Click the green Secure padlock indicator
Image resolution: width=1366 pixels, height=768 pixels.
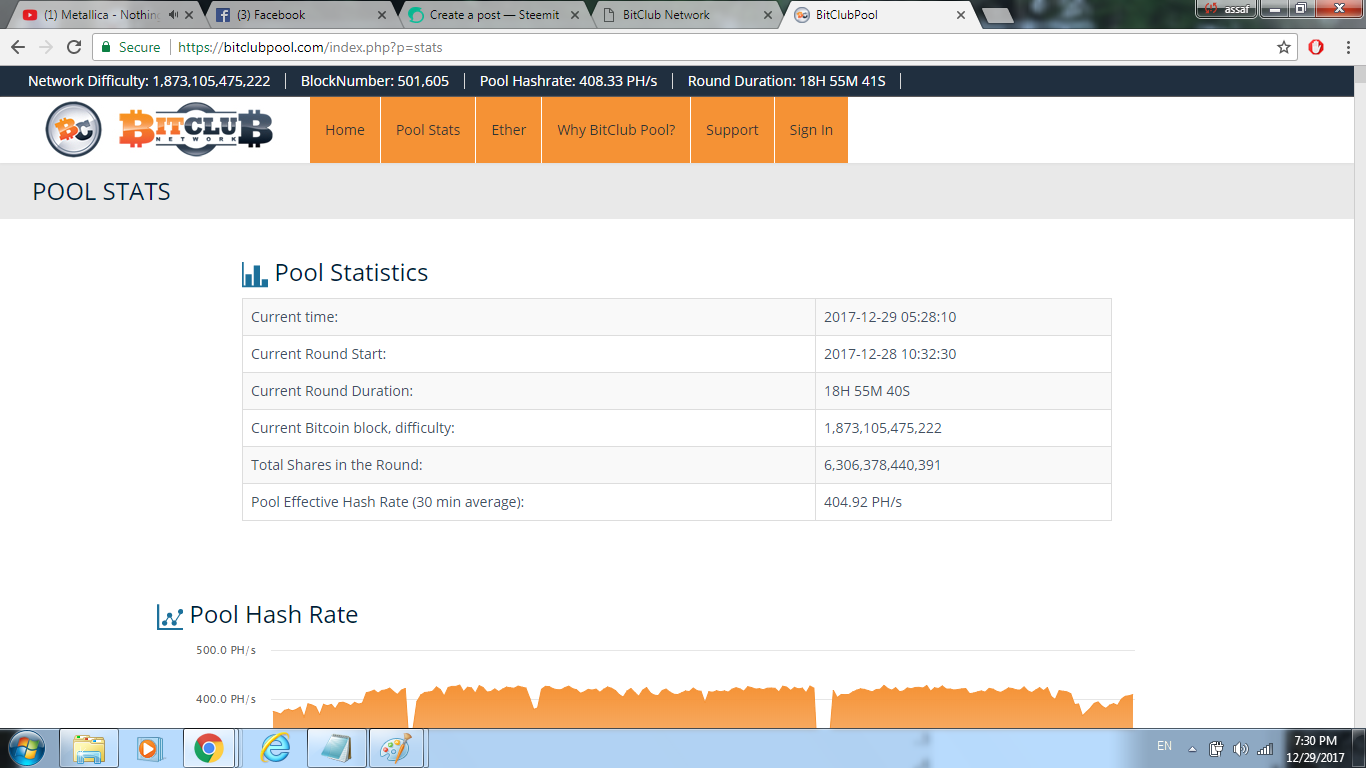[131, 47]
